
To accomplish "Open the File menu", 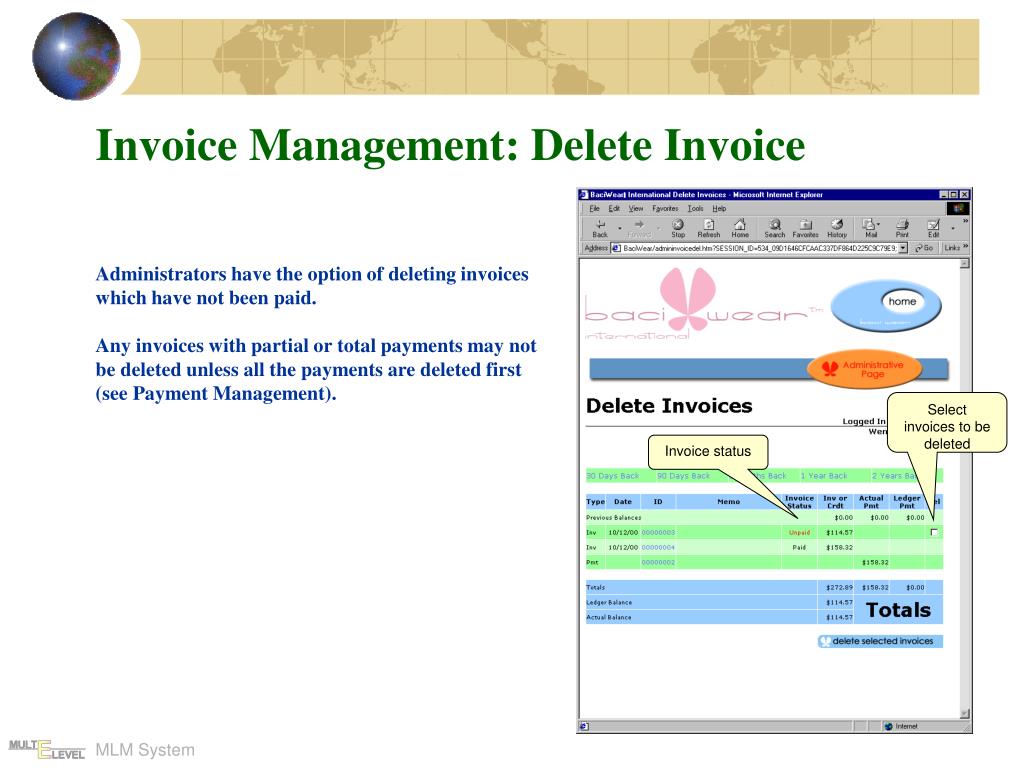I will (x=594, y=209).
